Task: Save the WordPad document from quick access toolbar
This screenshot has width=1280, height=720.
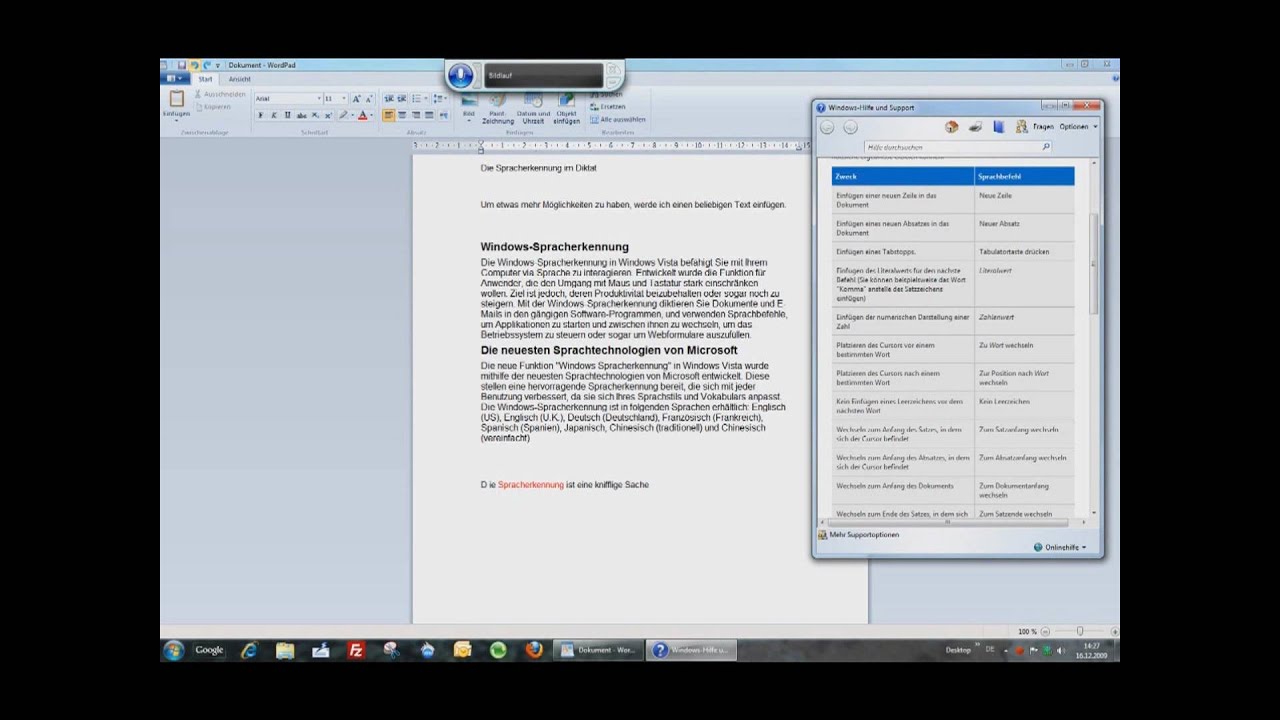Action: pos(182,65)
